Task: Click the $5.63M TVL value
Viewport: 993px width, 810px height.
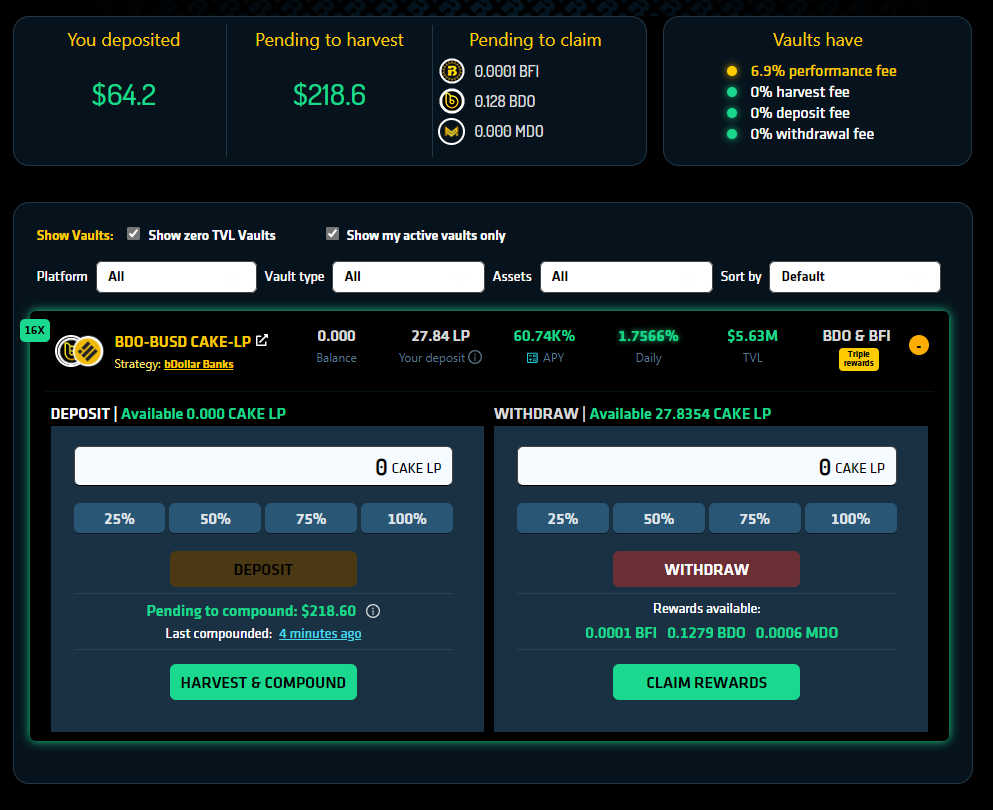Action: click(752, 336)
